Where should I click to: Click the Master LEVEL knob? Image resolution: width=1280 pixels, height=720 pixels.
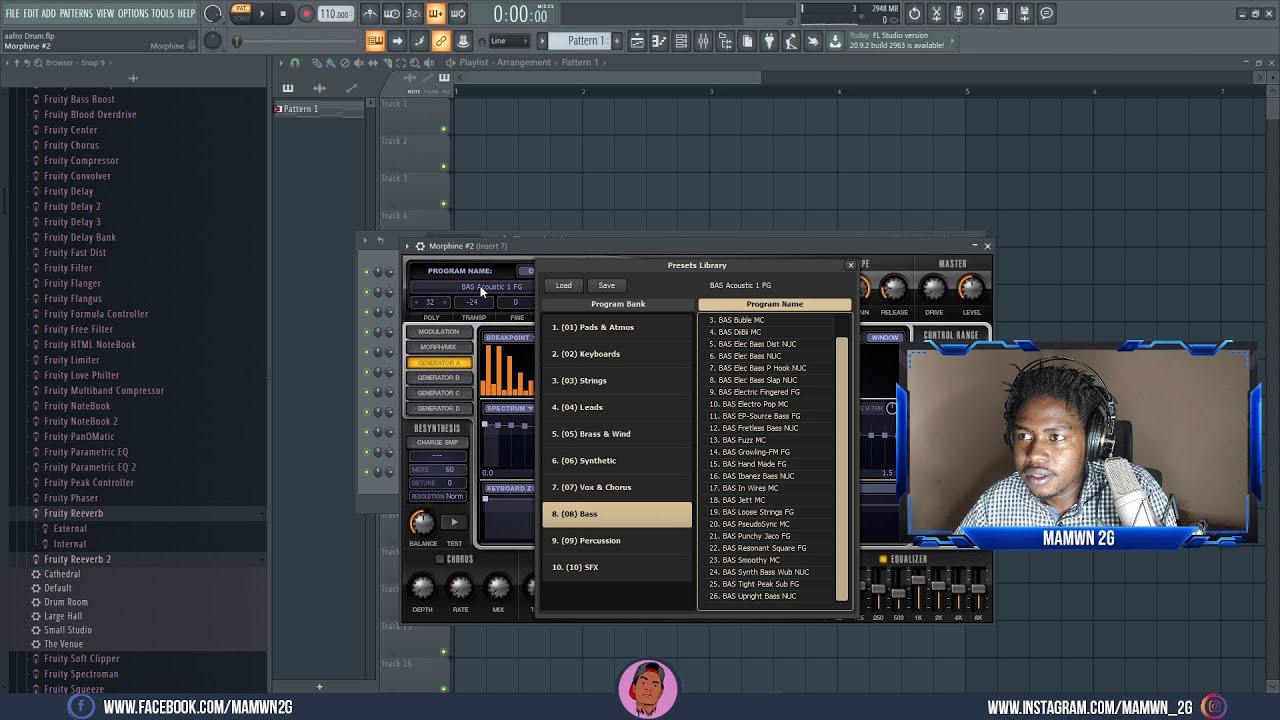pos(970,288)
